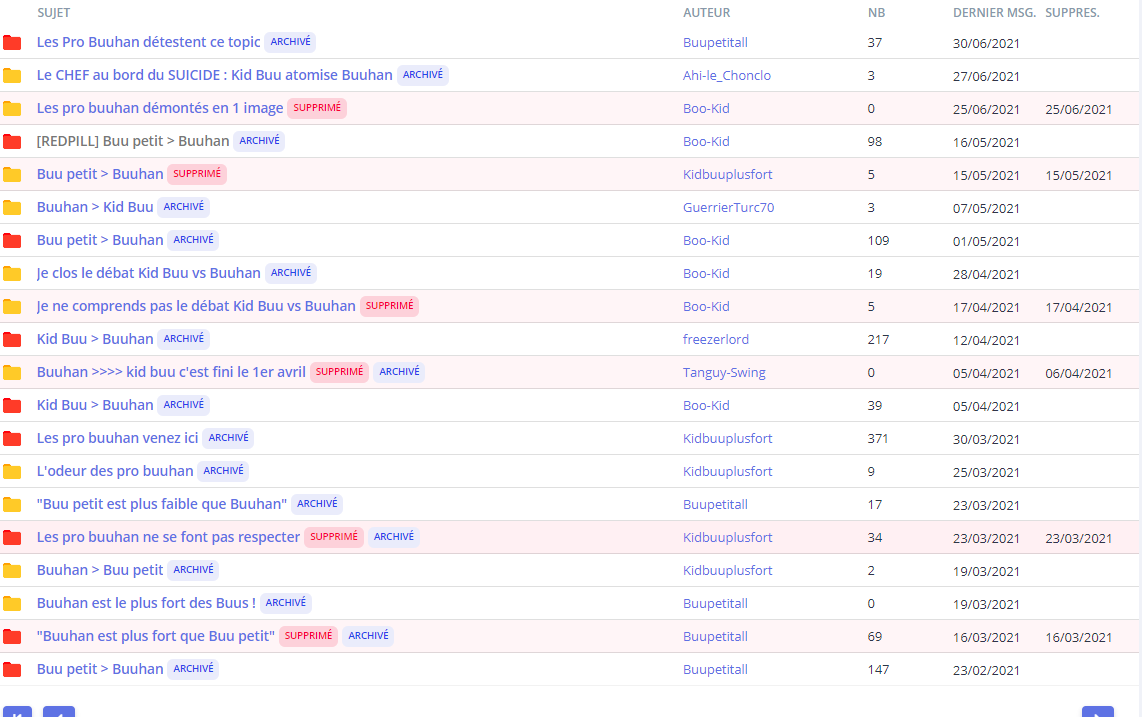Click the folder icon beside "Buu petit est plus faible que Buuhan"
This screenshot has height=717, width=1142.
tap(12, 504)
